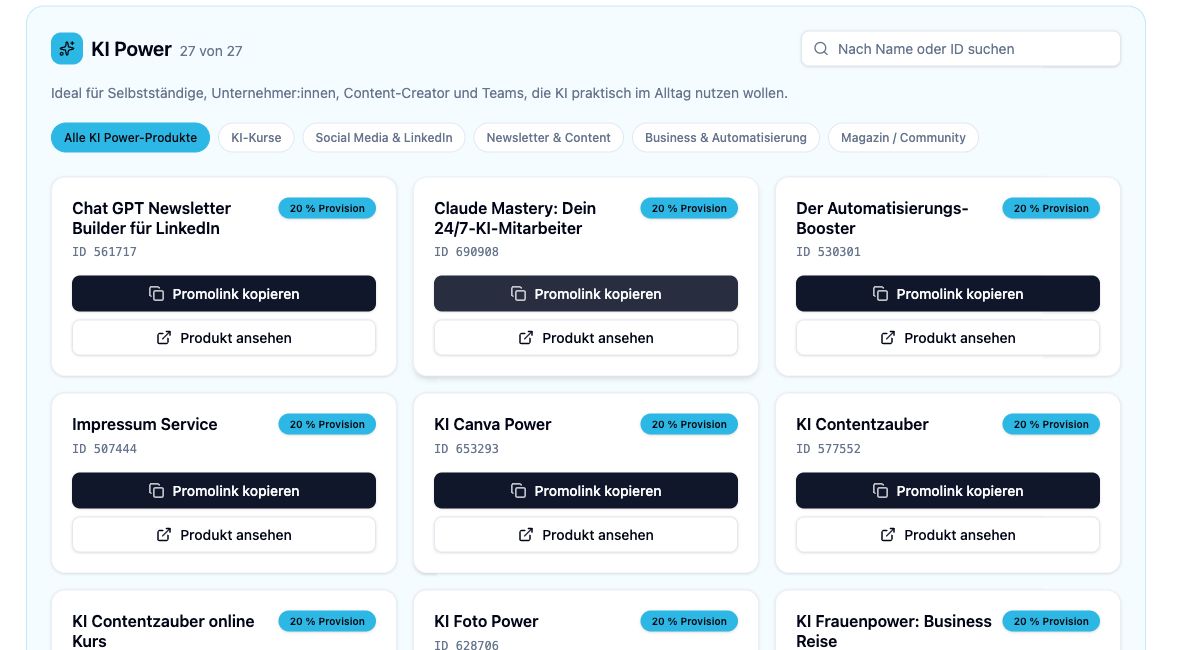Filter by Social Media & LinkedIn
This screenshot has width=1200, height=650.
click(384, 138)
